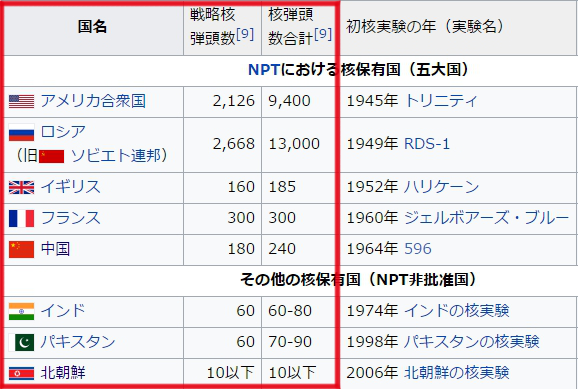578x389 pixels.
Task: Open the NPT link in section heading
Action: [264, 69]
